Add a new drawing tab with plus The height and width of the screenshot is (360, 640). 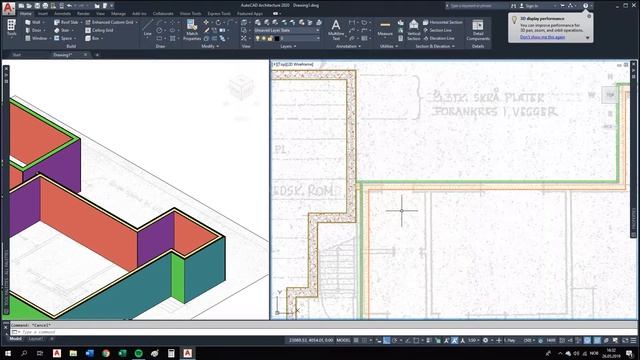(97, 55)
